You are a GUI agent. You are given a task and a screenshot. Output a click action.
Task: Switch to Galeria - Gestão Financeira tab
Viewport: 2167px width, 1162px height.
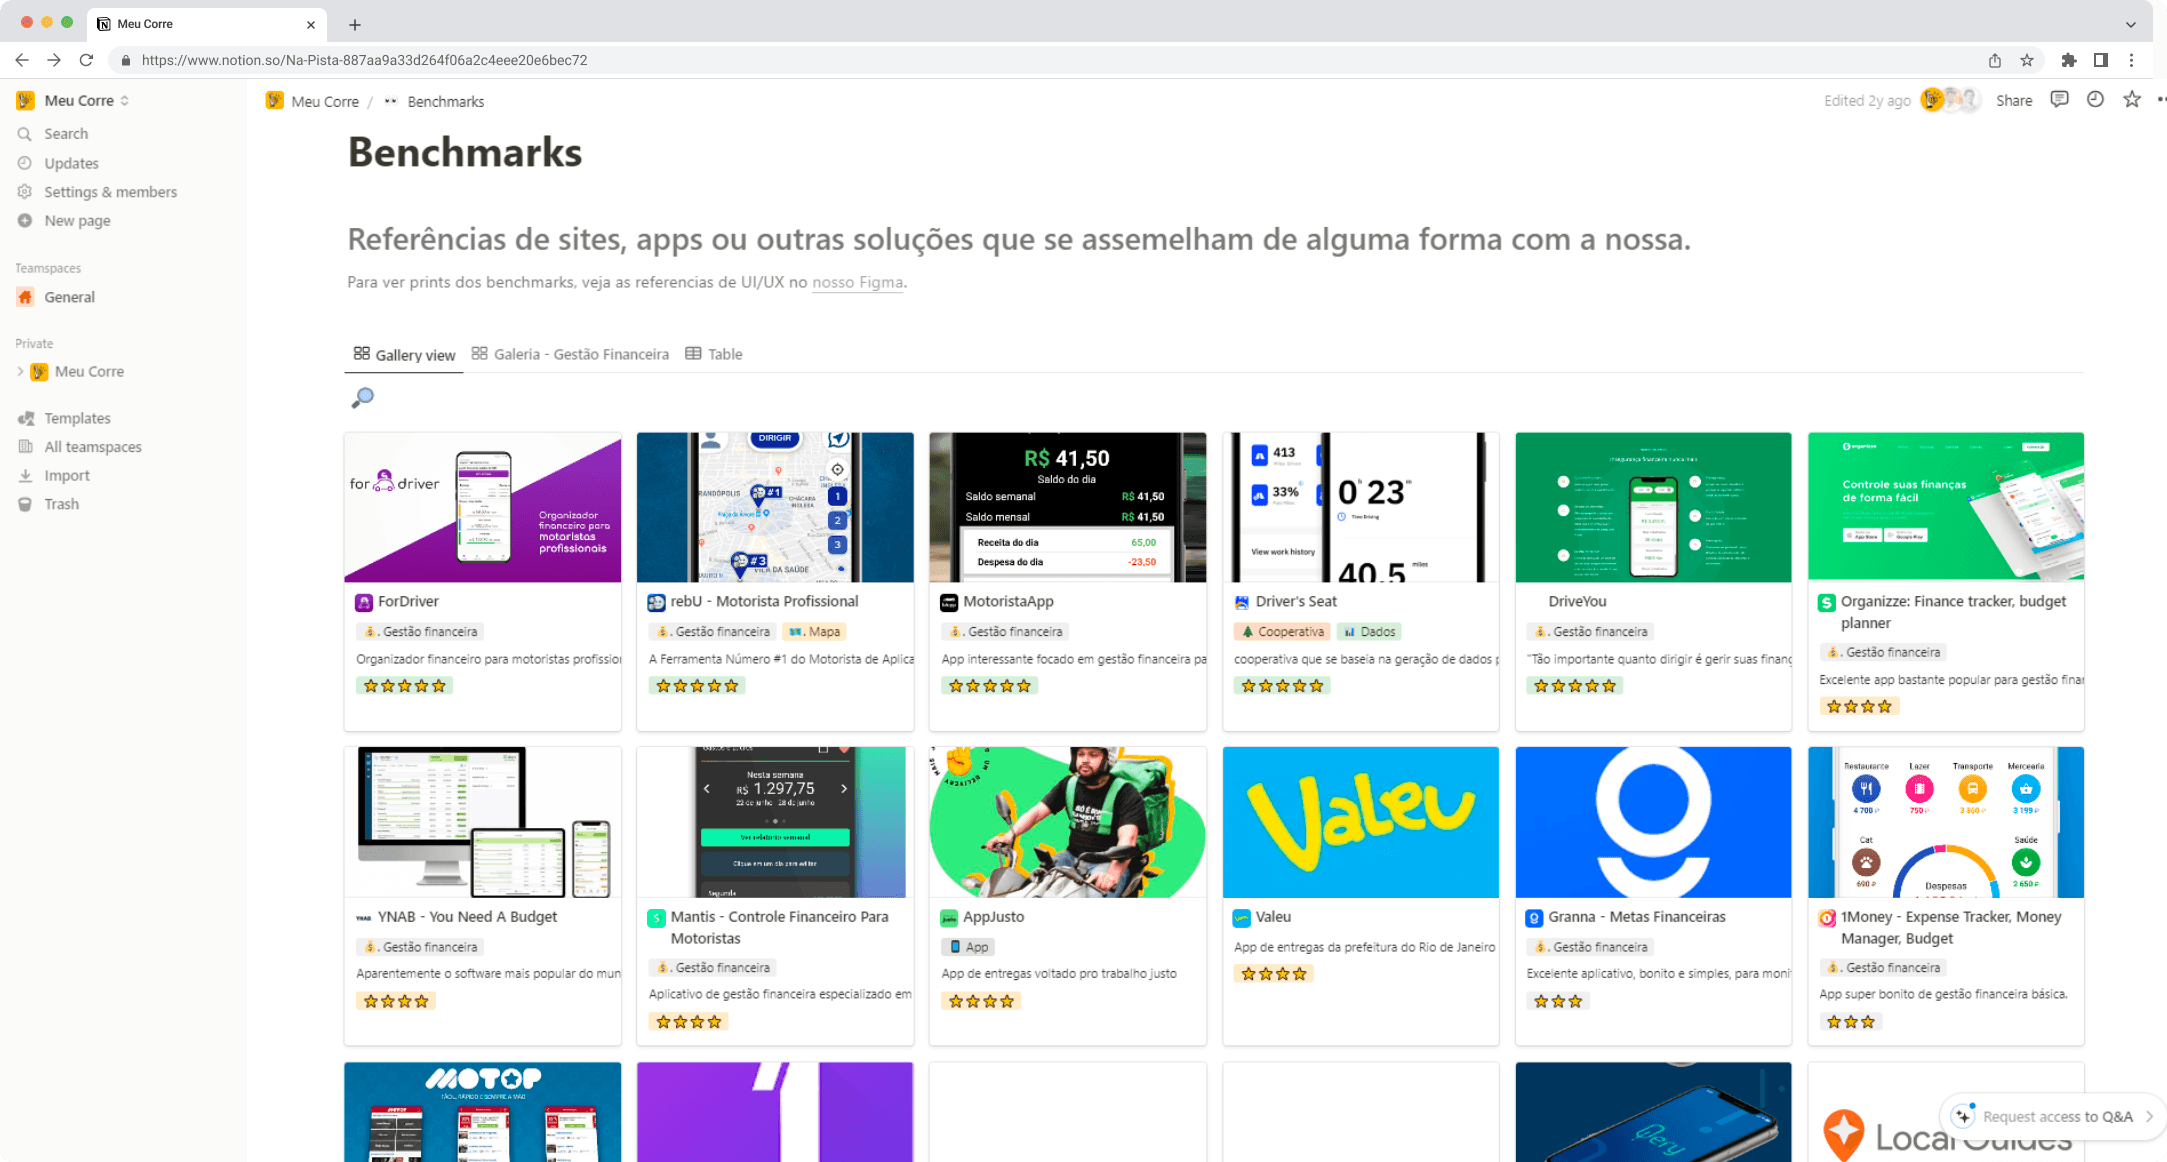tap(570, 354)
